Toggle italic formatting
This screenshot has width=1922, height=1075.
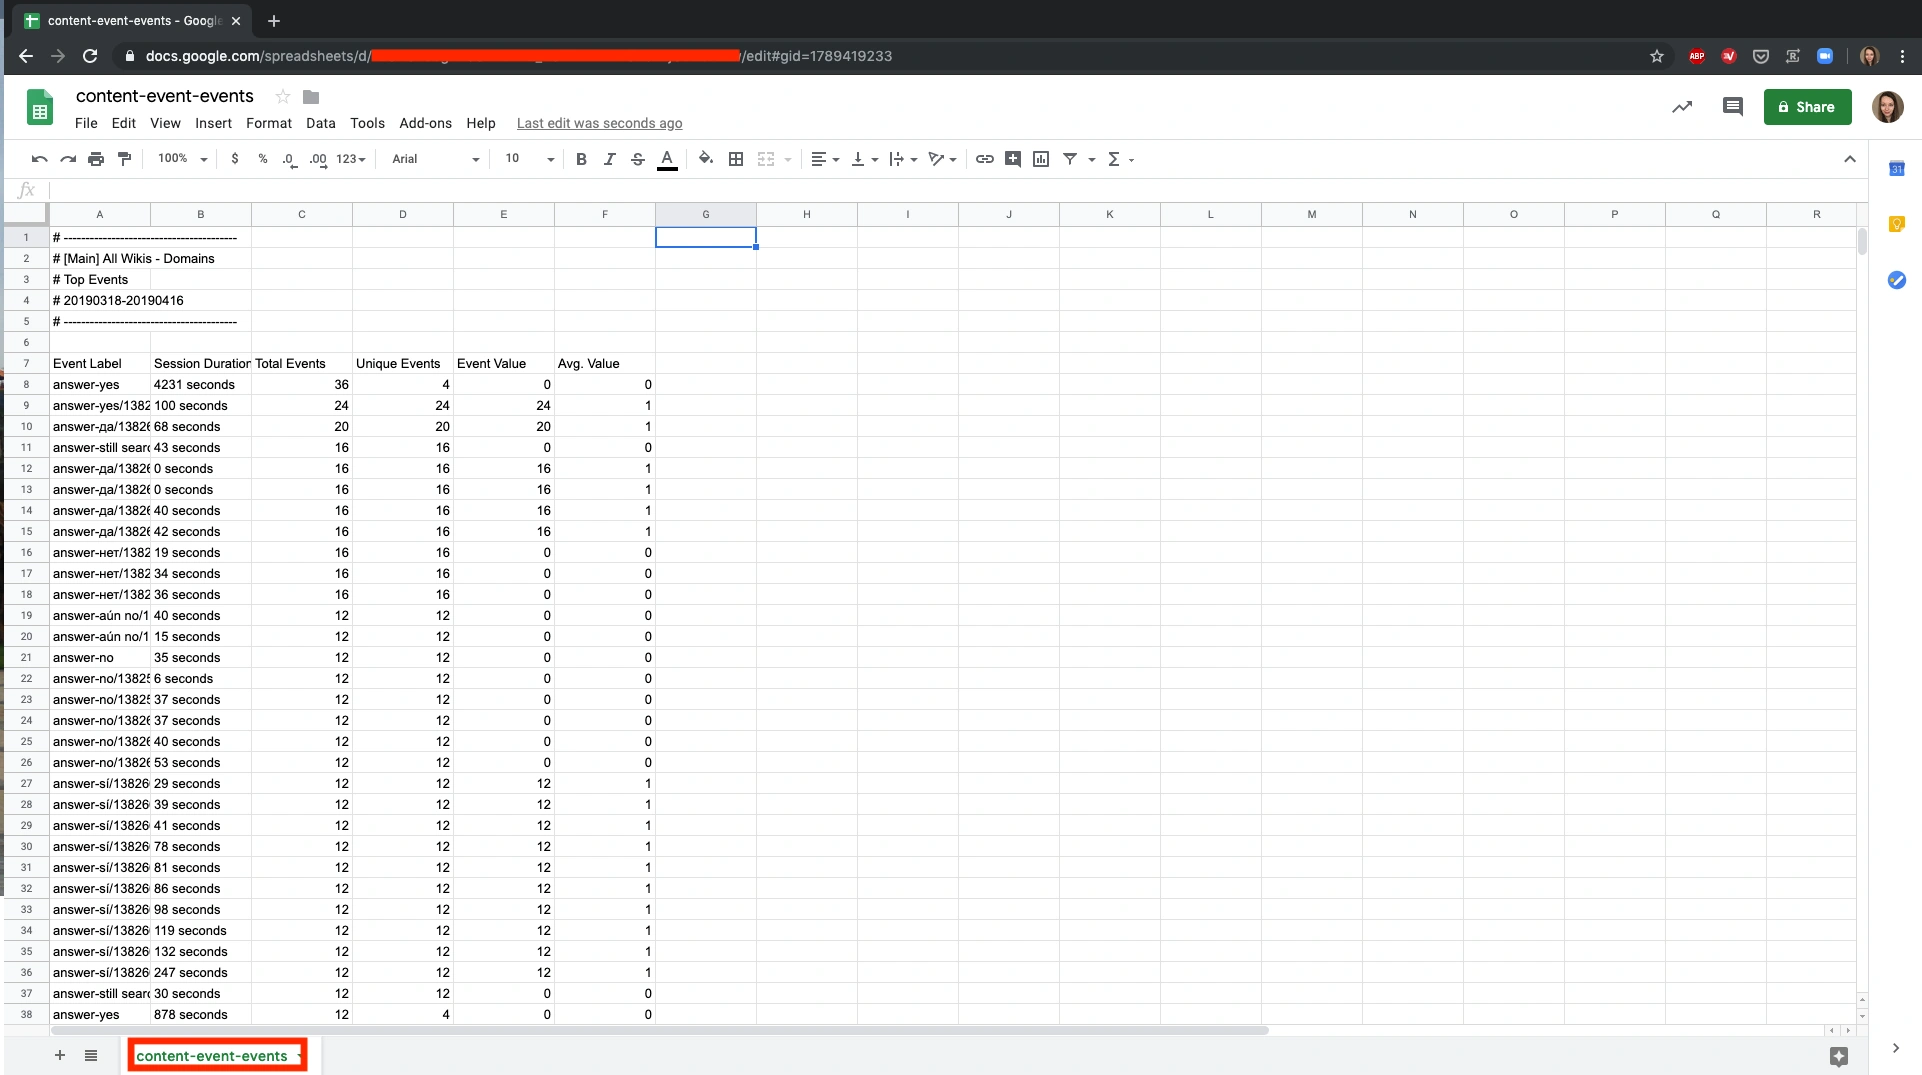[x=609, y=159]
